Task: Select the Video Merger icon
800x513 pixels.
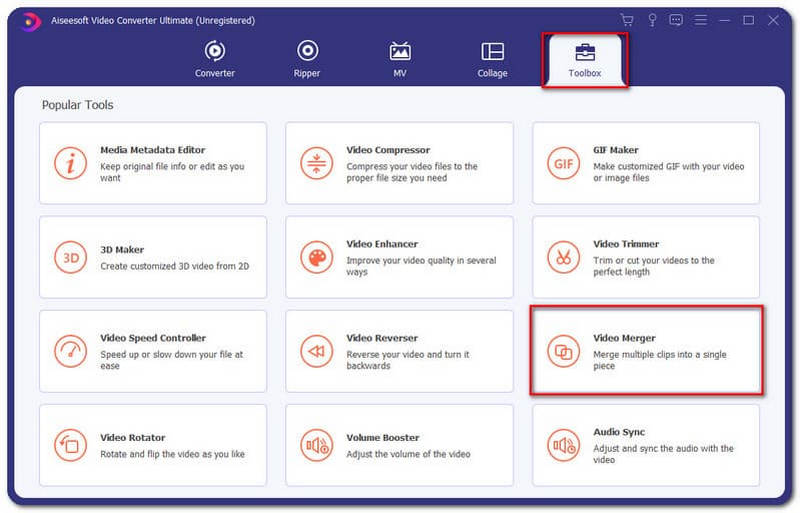Action: pos(563,351)
